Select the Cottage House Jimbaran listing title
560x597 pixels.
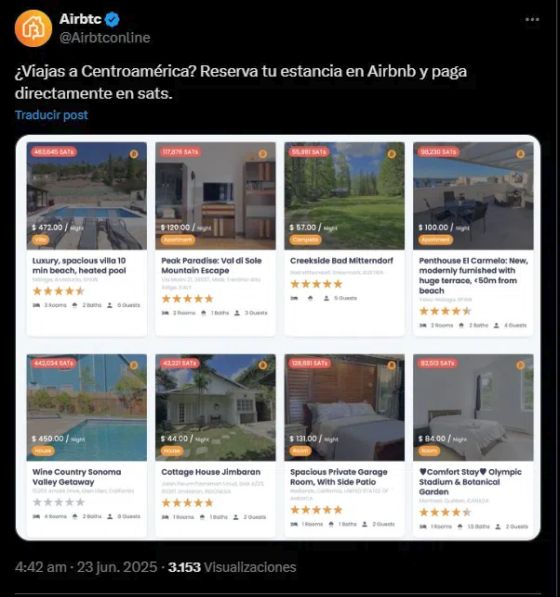[x=211, y=472]
